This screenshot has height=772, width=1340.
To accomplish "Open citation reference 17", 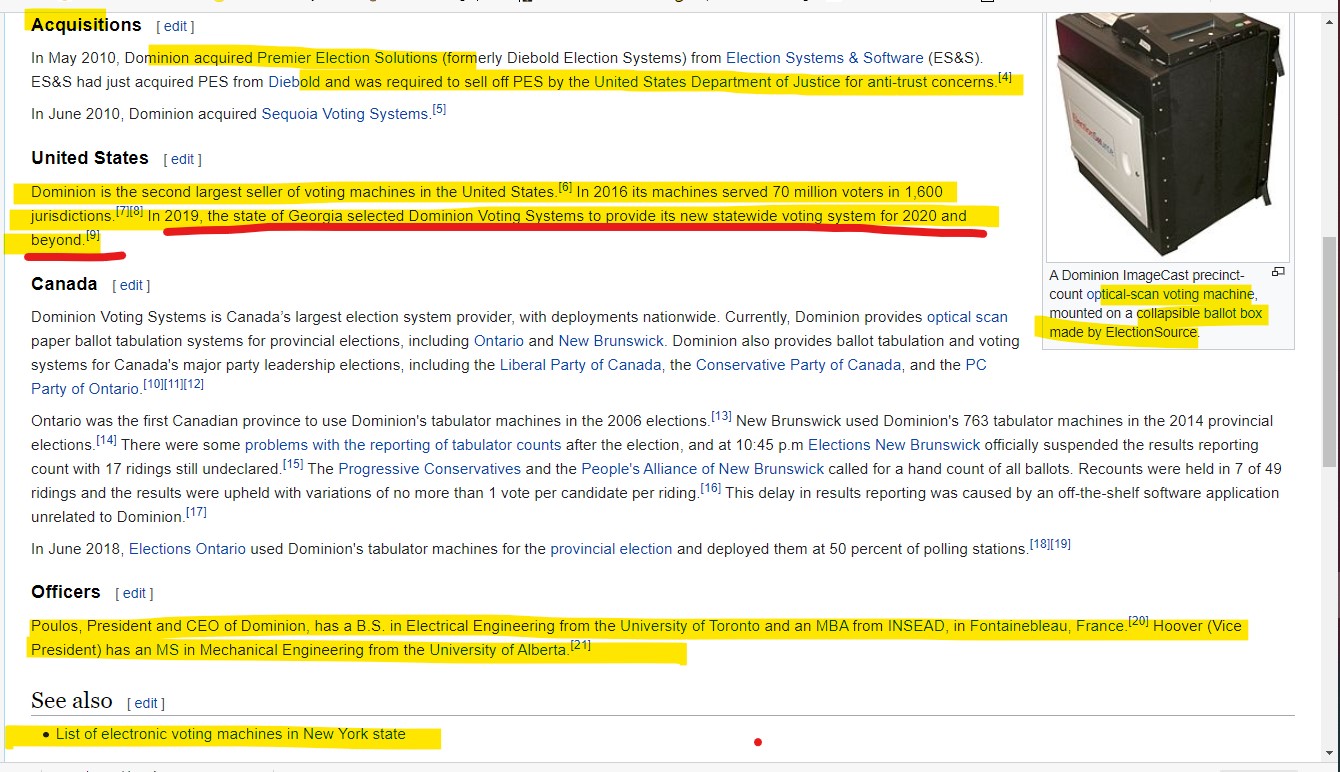I will [197, 512].
